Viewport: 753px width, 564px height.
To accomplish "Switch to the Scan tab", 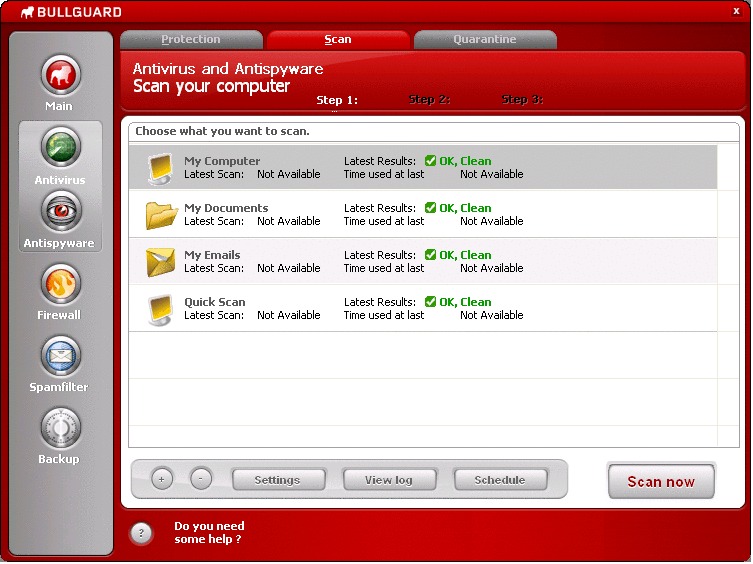I will click(x=338, y=39).
